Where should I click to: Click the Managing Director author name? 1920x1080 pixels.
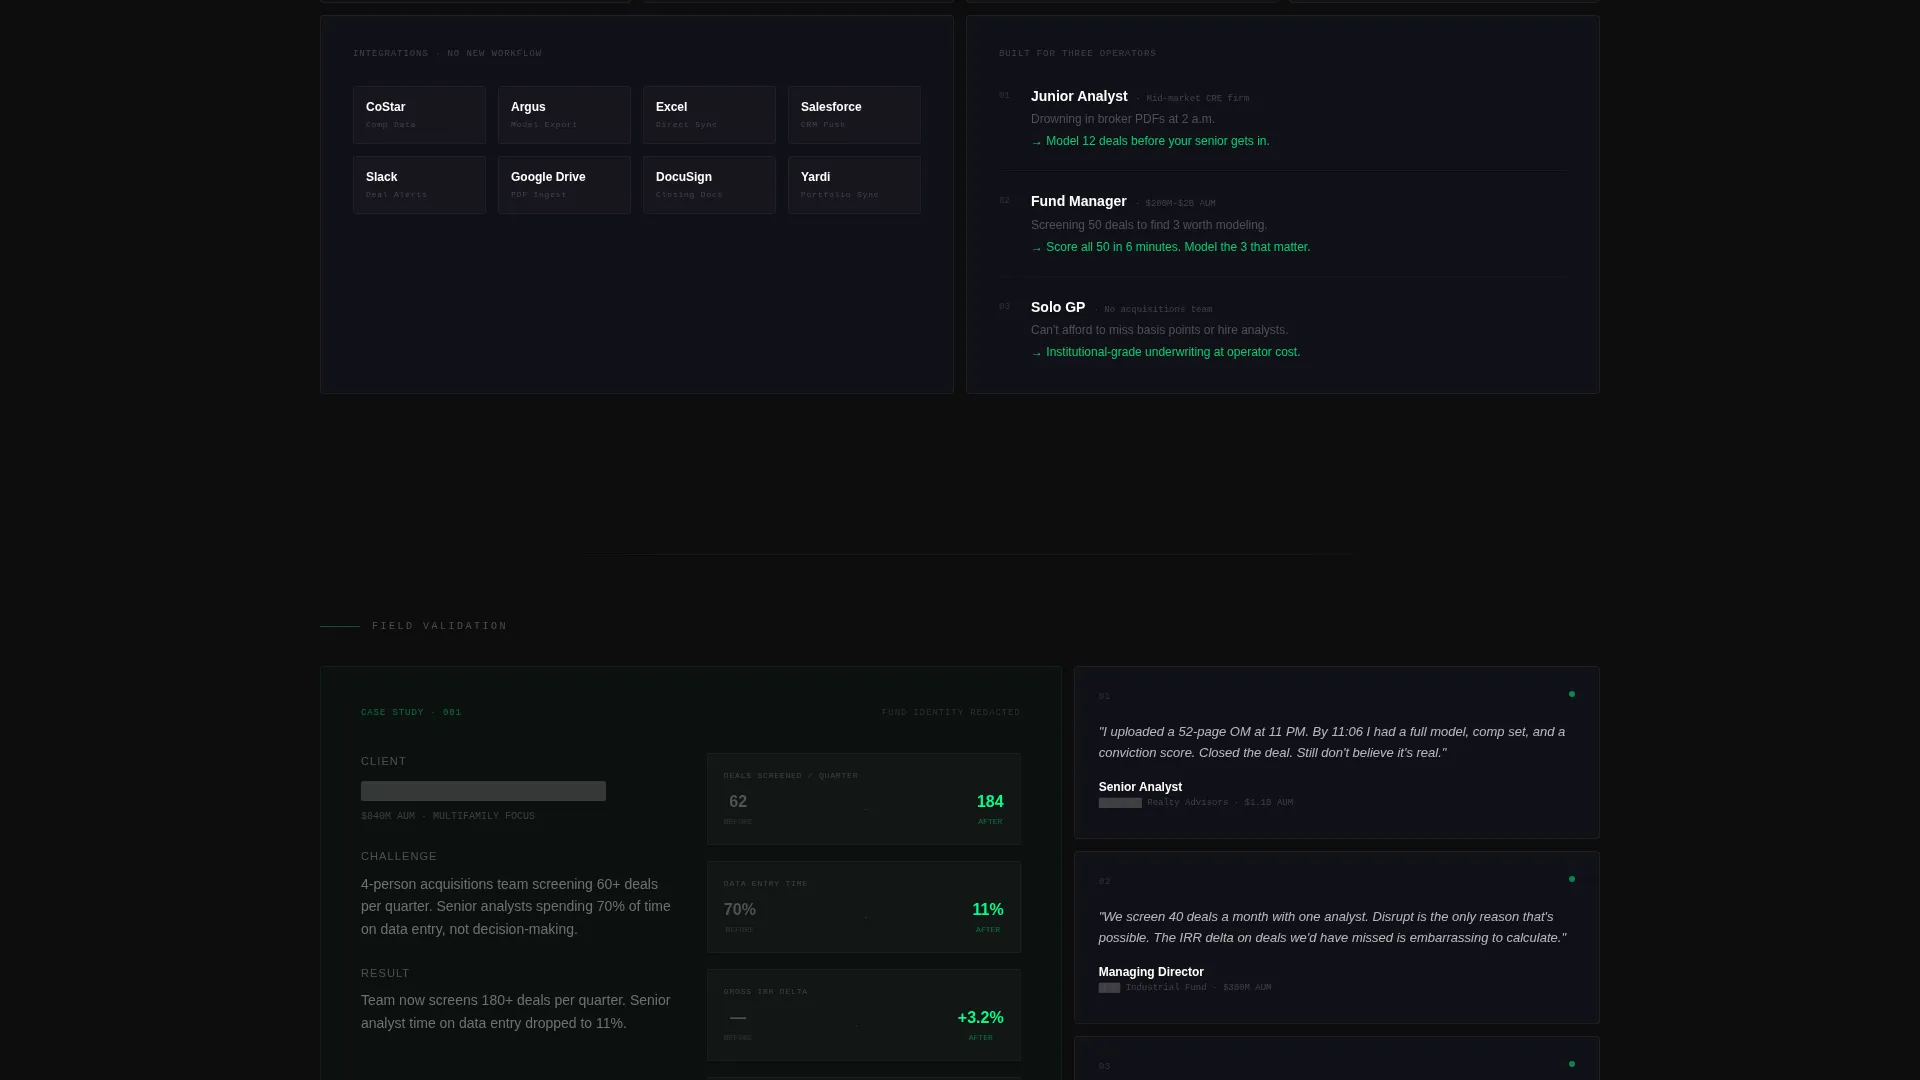point(1151,972)
